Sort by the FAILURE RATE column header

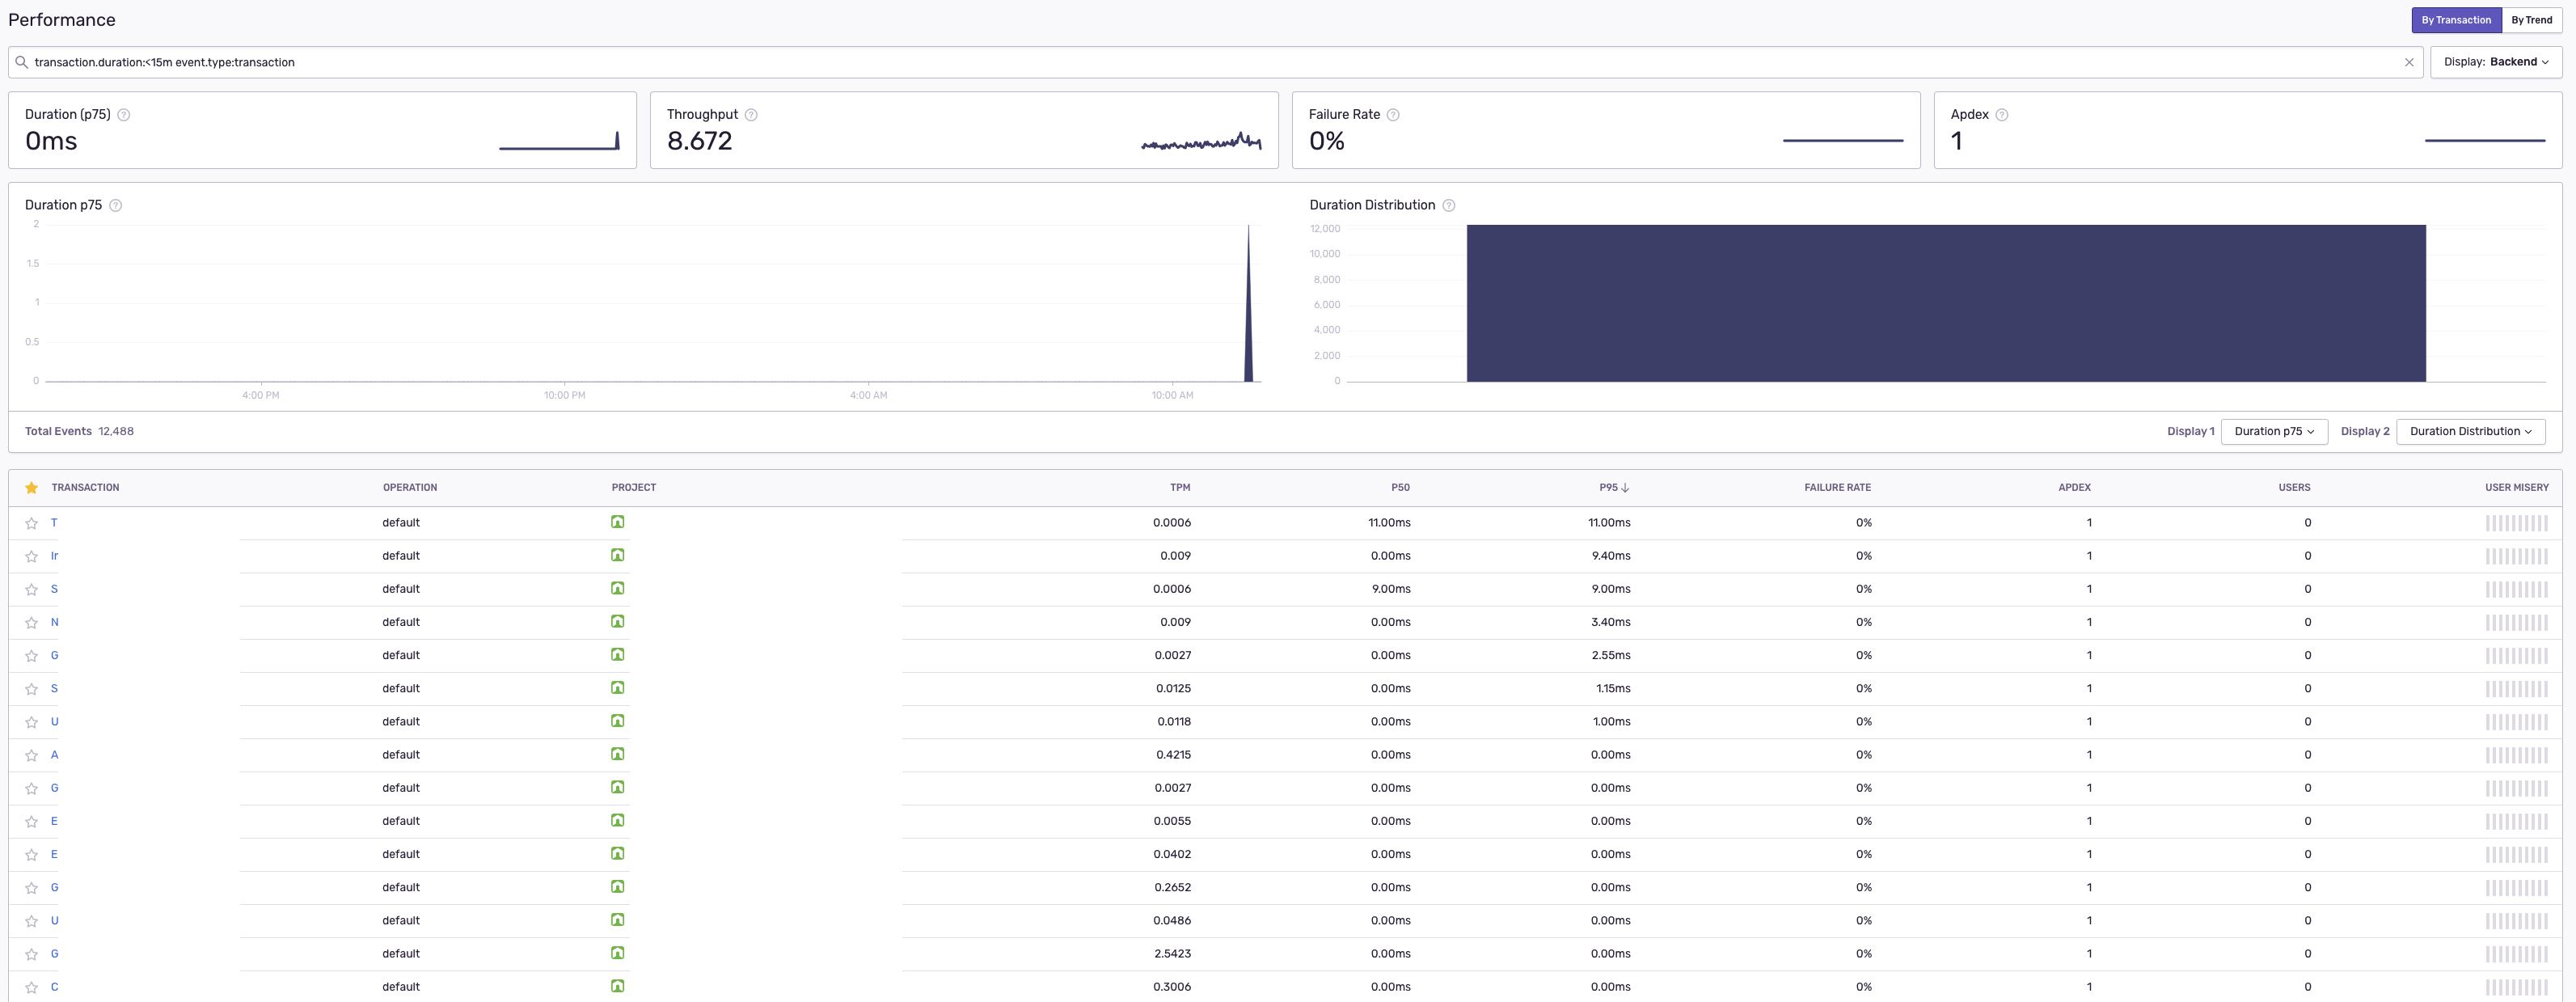tap(1837, 488)
